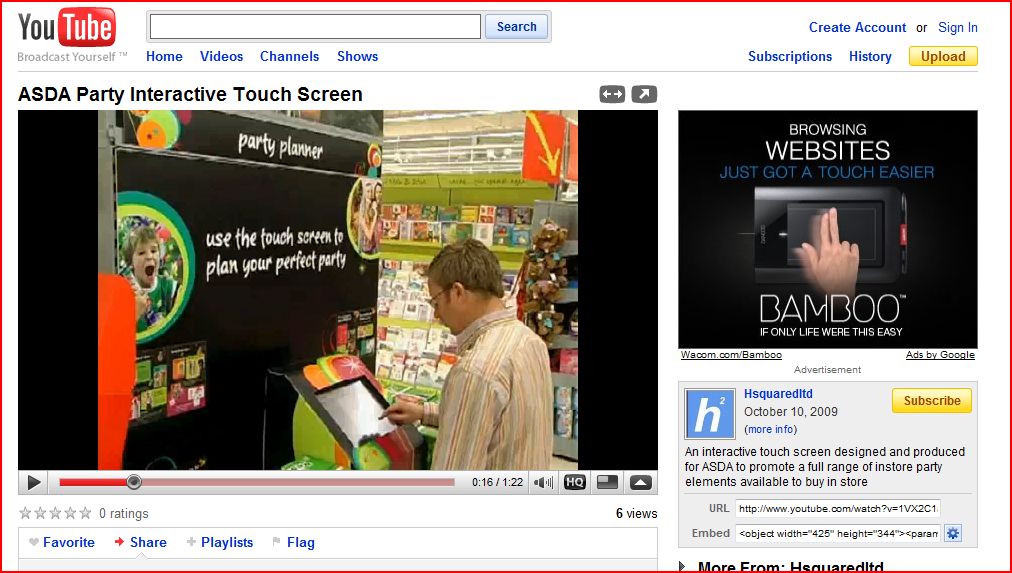Click the YouTube logo

[x=67, y=27]
